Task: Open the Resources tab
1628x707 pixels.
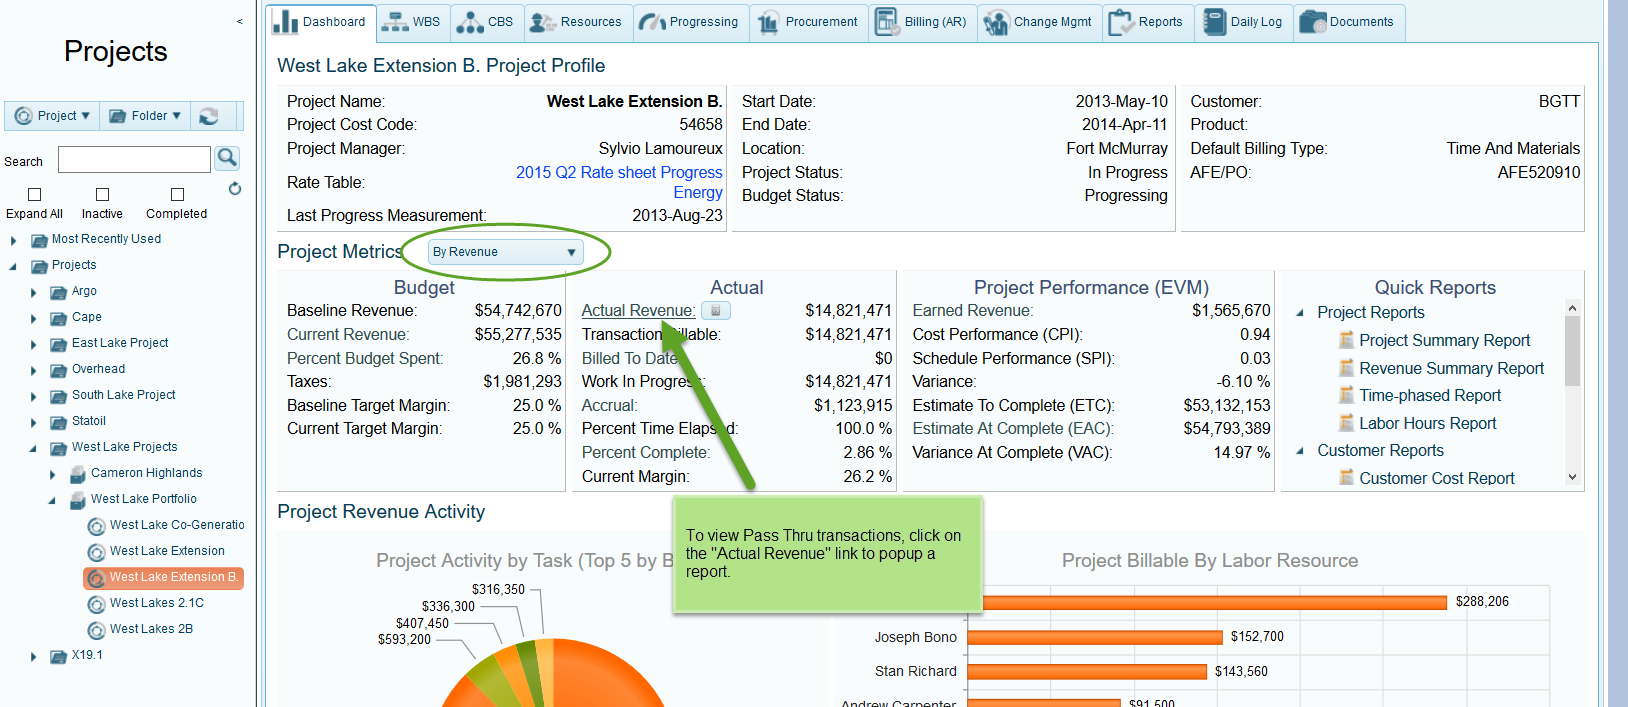Action: click(577, 22)
